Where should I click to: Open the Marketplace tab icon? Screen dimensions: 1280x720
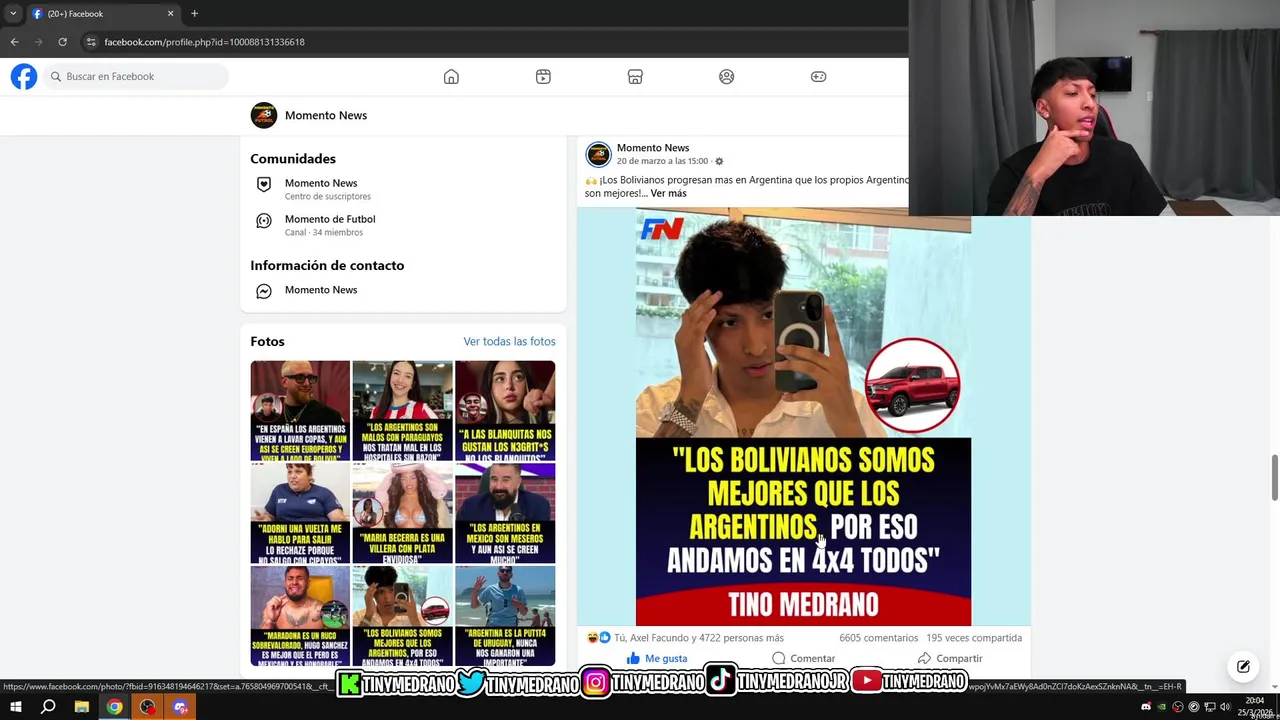pos(635,77)
